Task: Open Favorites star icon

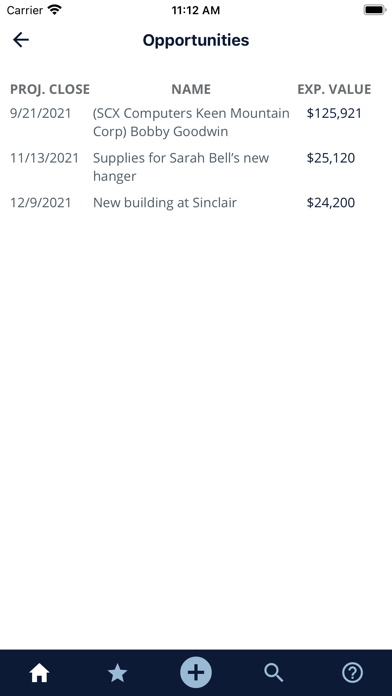Action: [118, 673]
